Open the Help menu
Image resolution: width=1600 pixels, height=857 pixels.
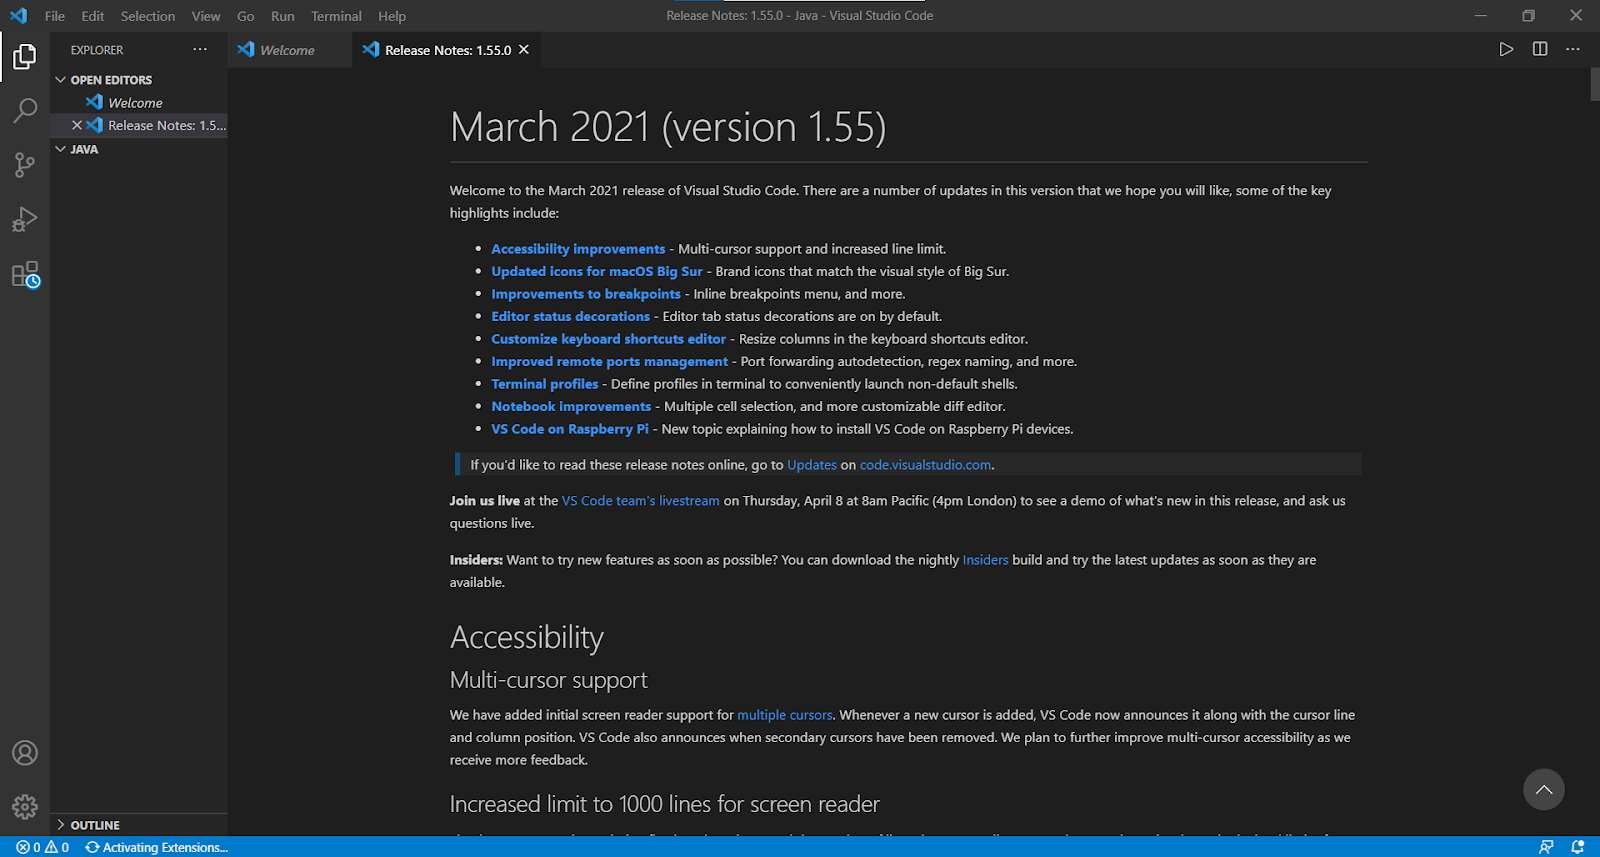click(x=392, y=16)
